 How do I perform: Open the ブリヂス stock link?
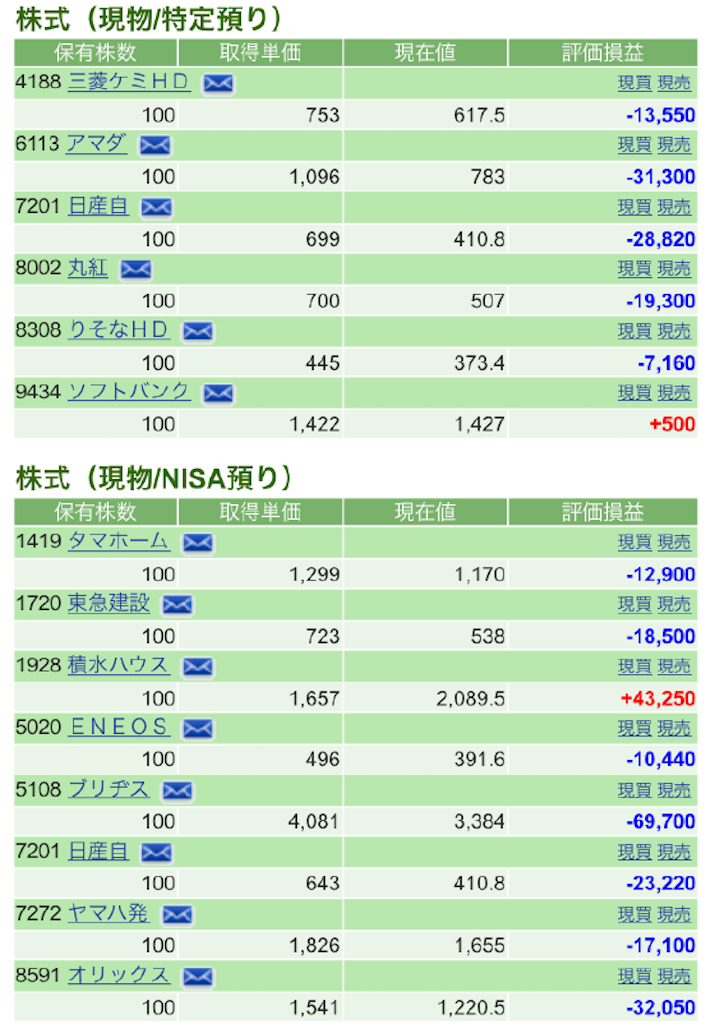pyautogui.click(x=109, y=789)
